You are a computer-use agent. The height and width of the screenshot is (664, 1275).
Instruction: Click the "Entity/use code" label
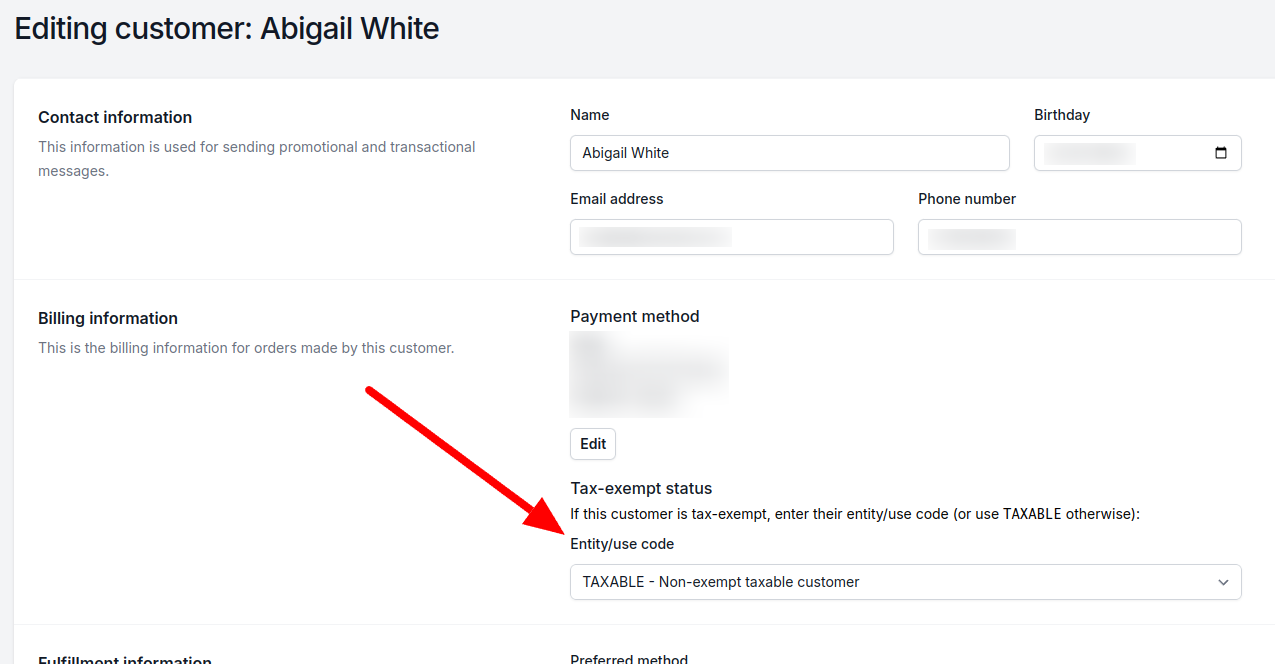(622, 544)
